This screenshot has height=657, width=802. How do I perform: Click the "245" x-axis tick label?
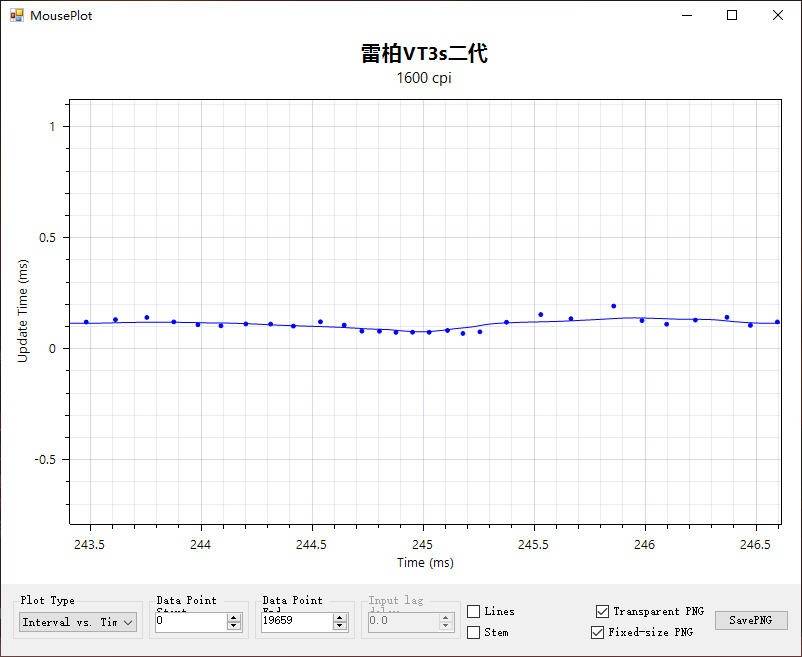[x=422, y=545]
